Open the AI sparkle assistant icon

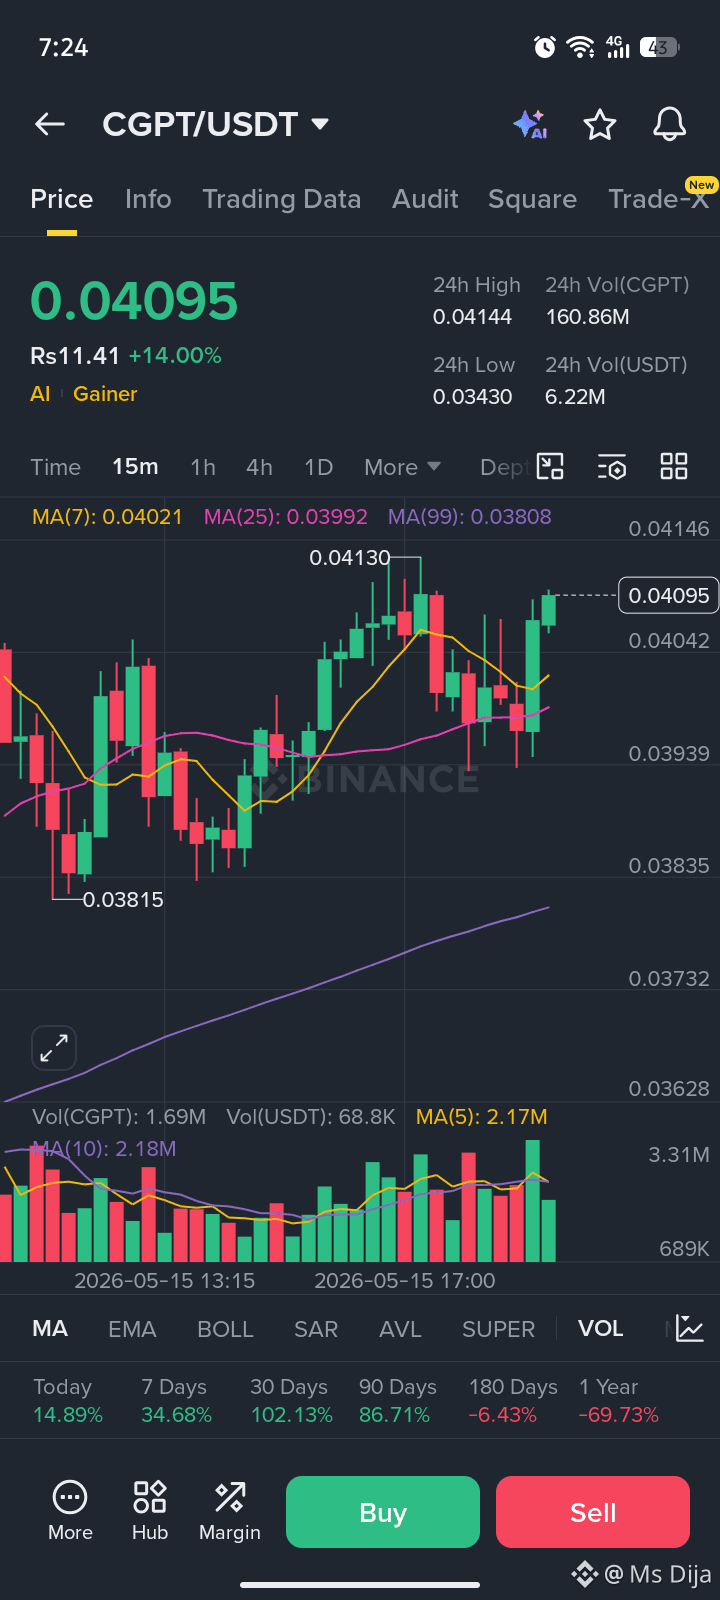click(x=530, y=124)
